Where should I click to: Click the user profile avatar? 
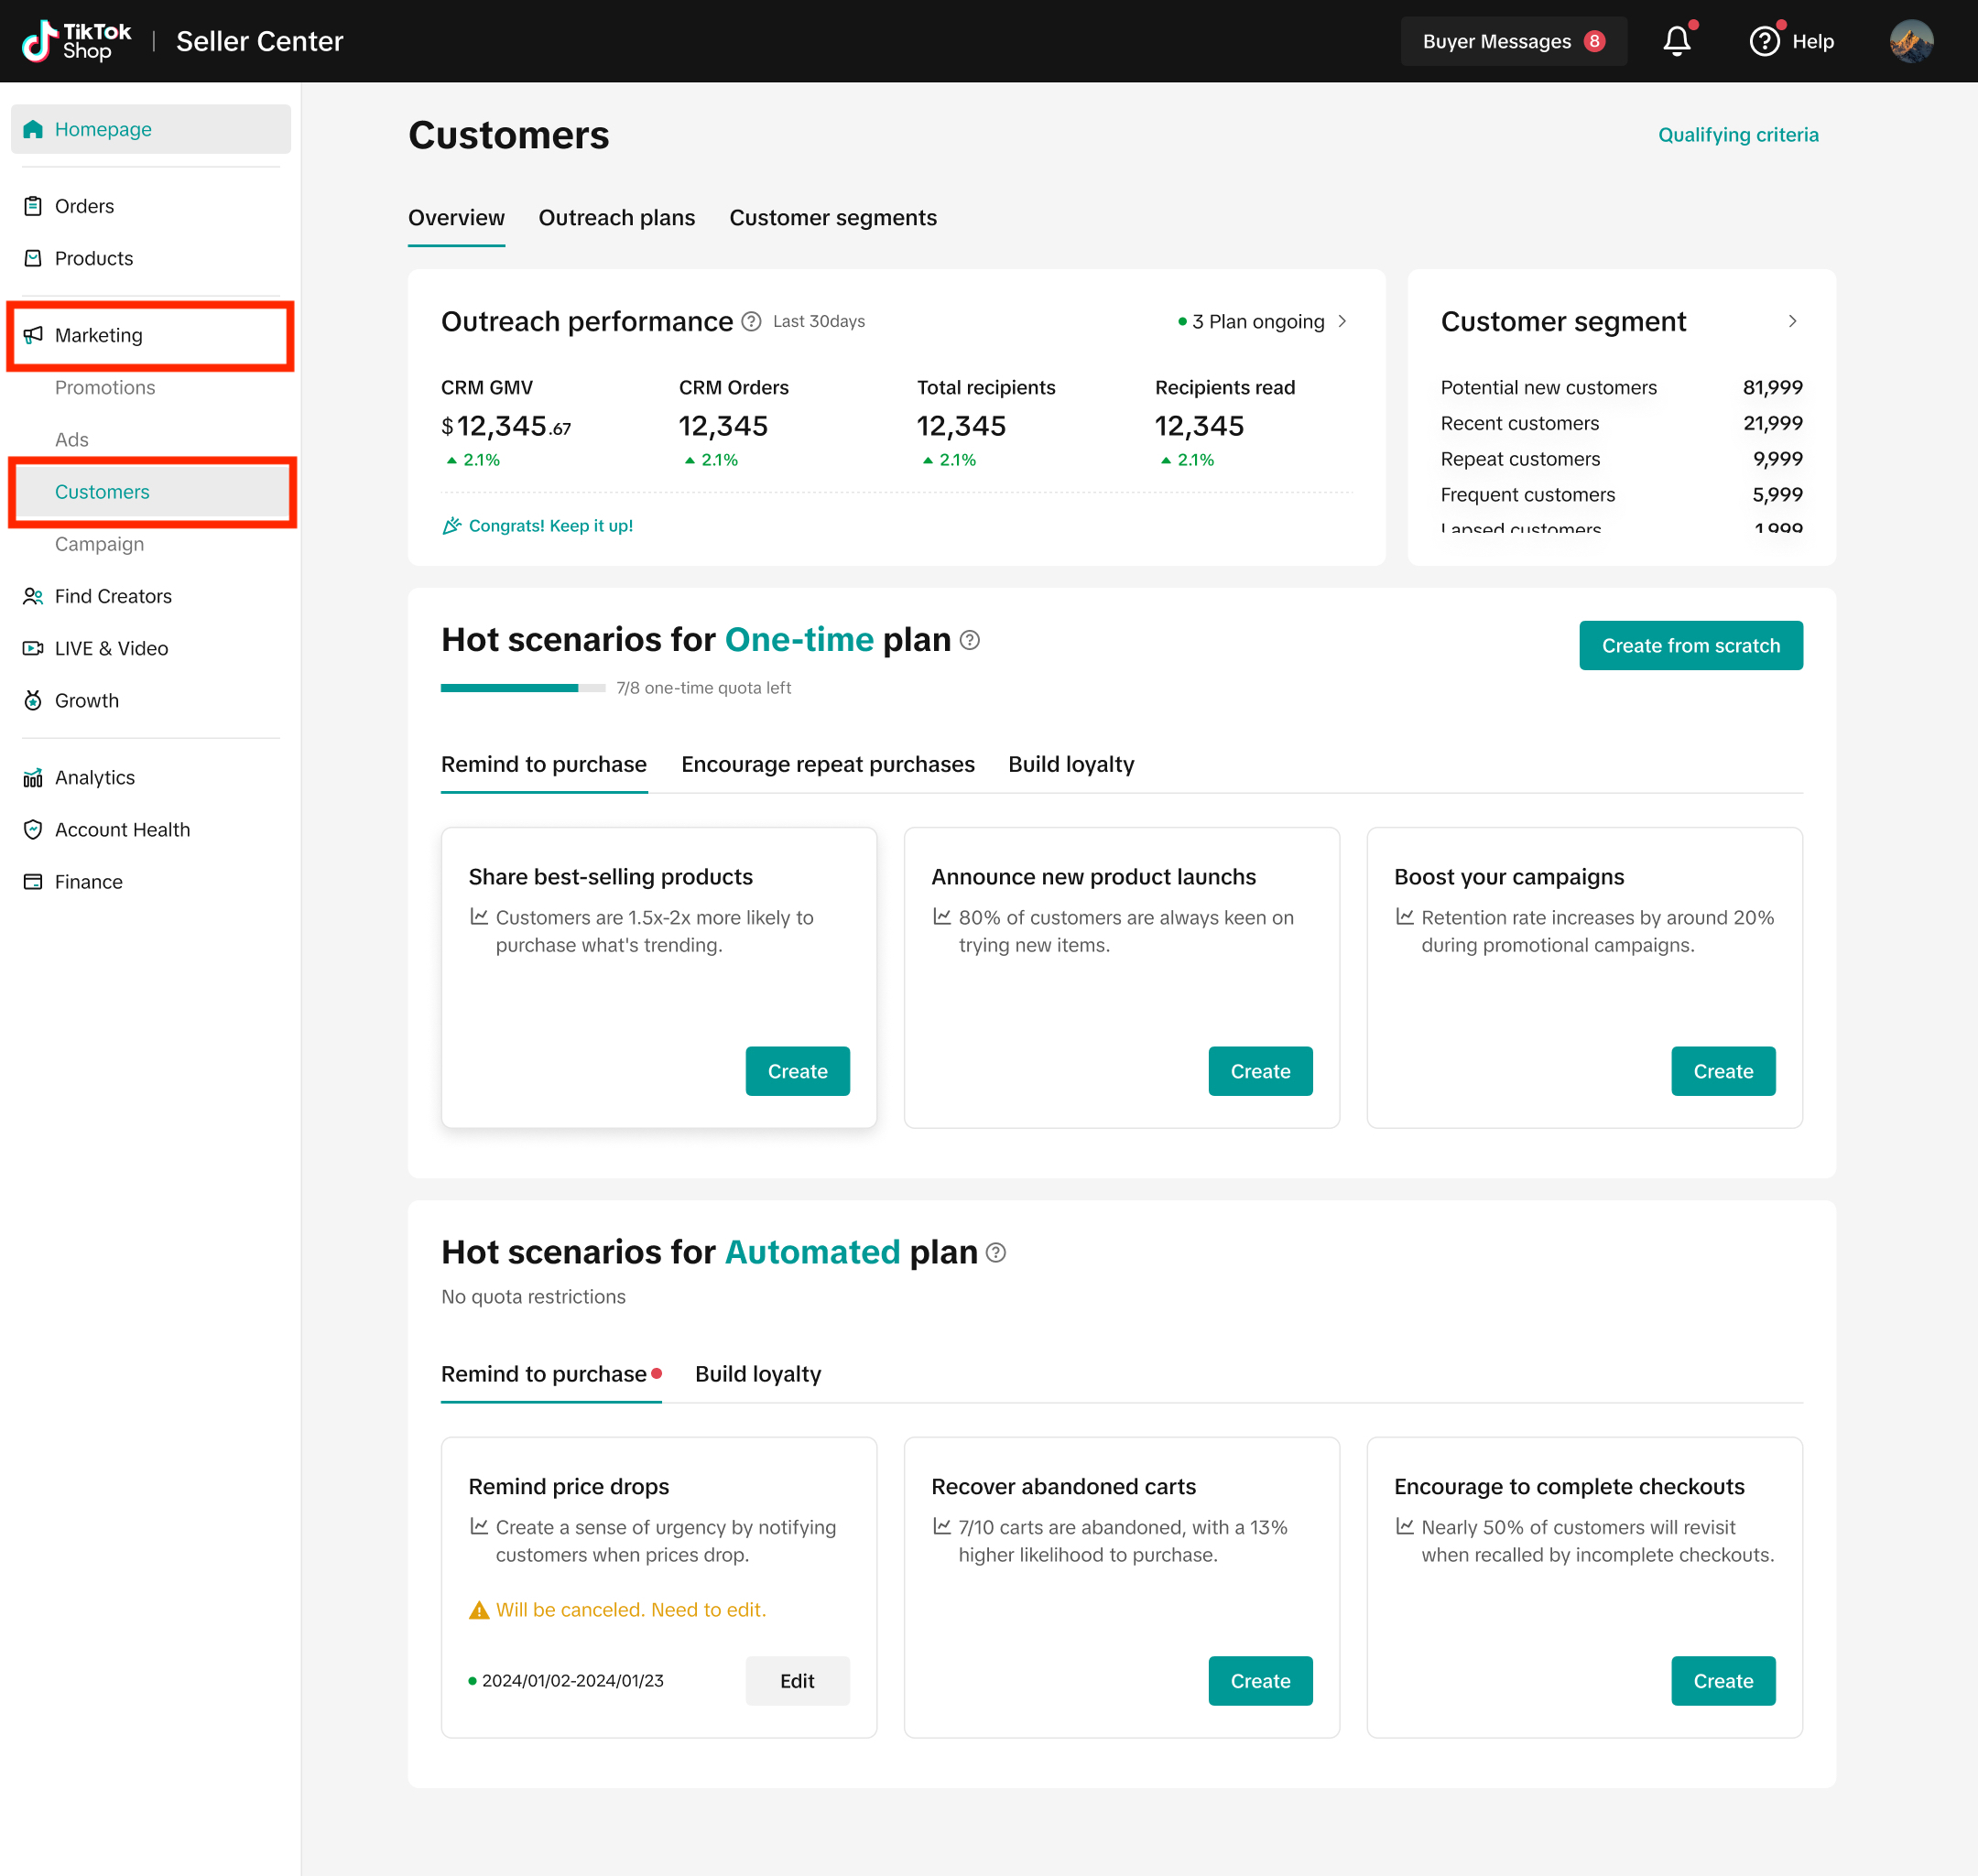[1910, 41]
